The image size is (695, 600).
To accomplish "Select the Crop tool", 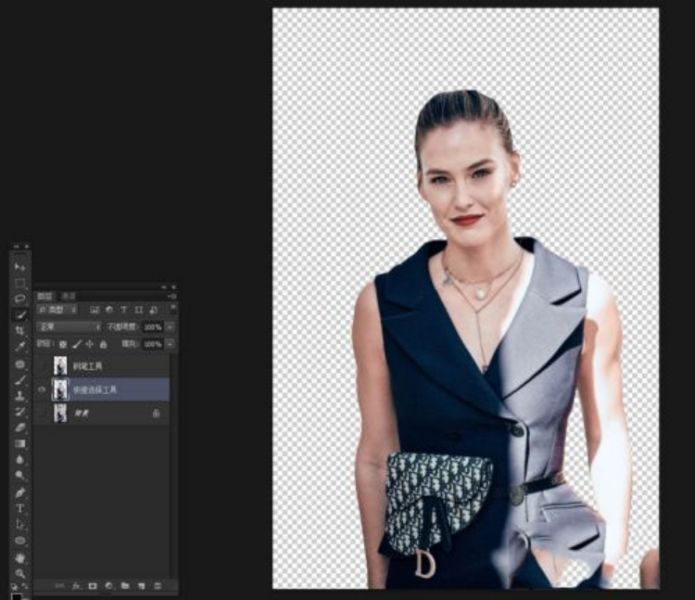I will (x=20, y=331).
